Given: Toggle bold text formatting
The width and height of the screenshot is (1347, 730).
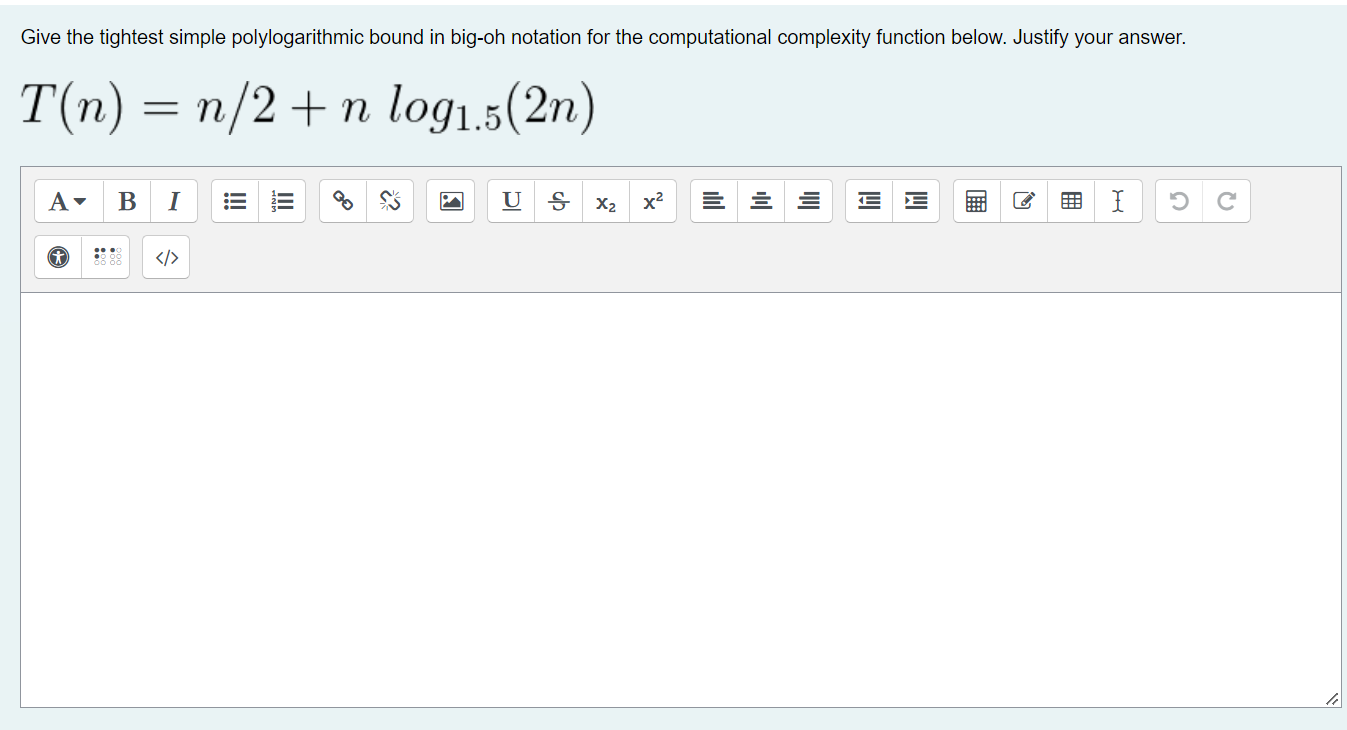Looking at the screenshot, I should click(x=127, y=201).
